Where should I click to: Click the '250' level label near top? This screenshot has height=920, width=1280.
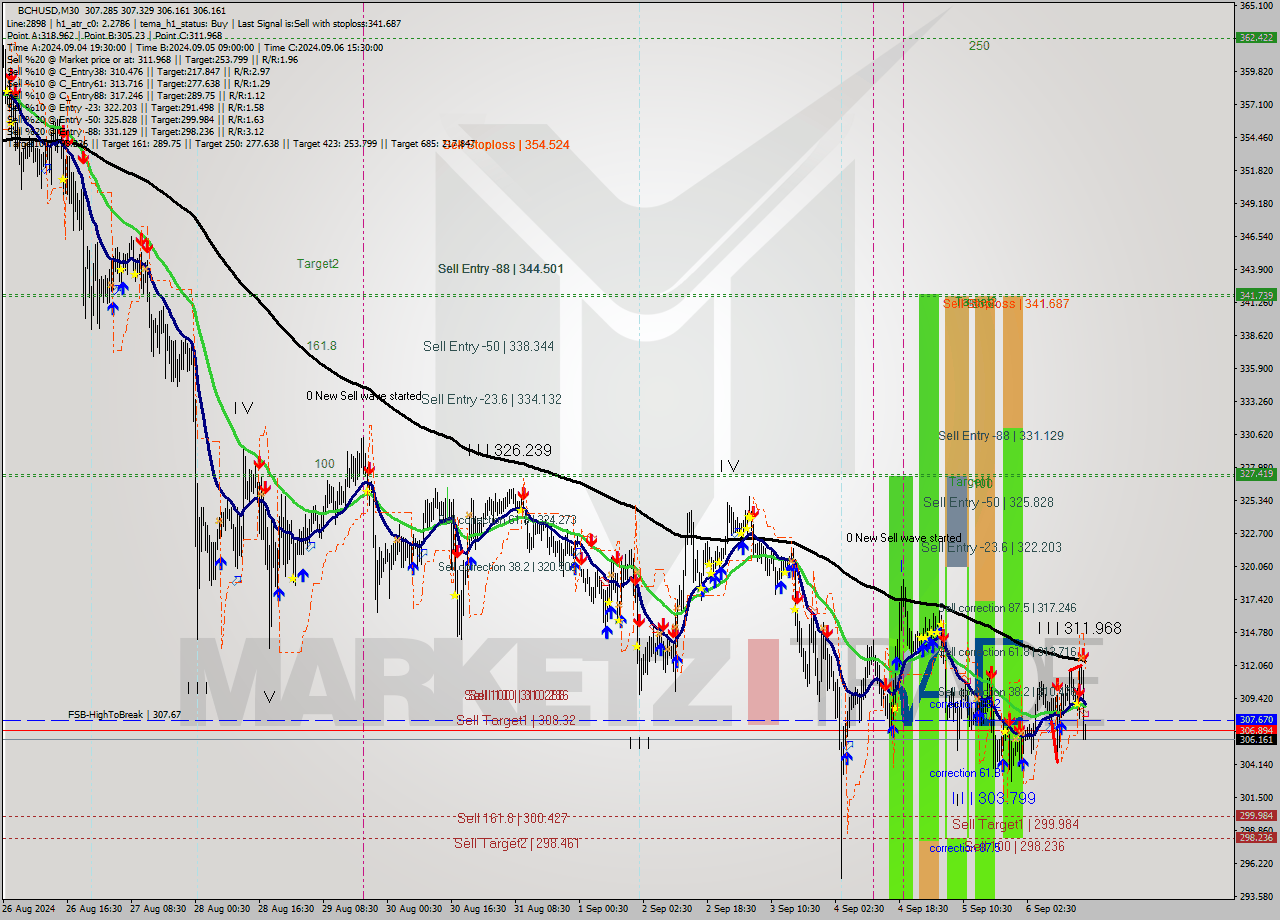pyautogui.click(x=979, y=46)
